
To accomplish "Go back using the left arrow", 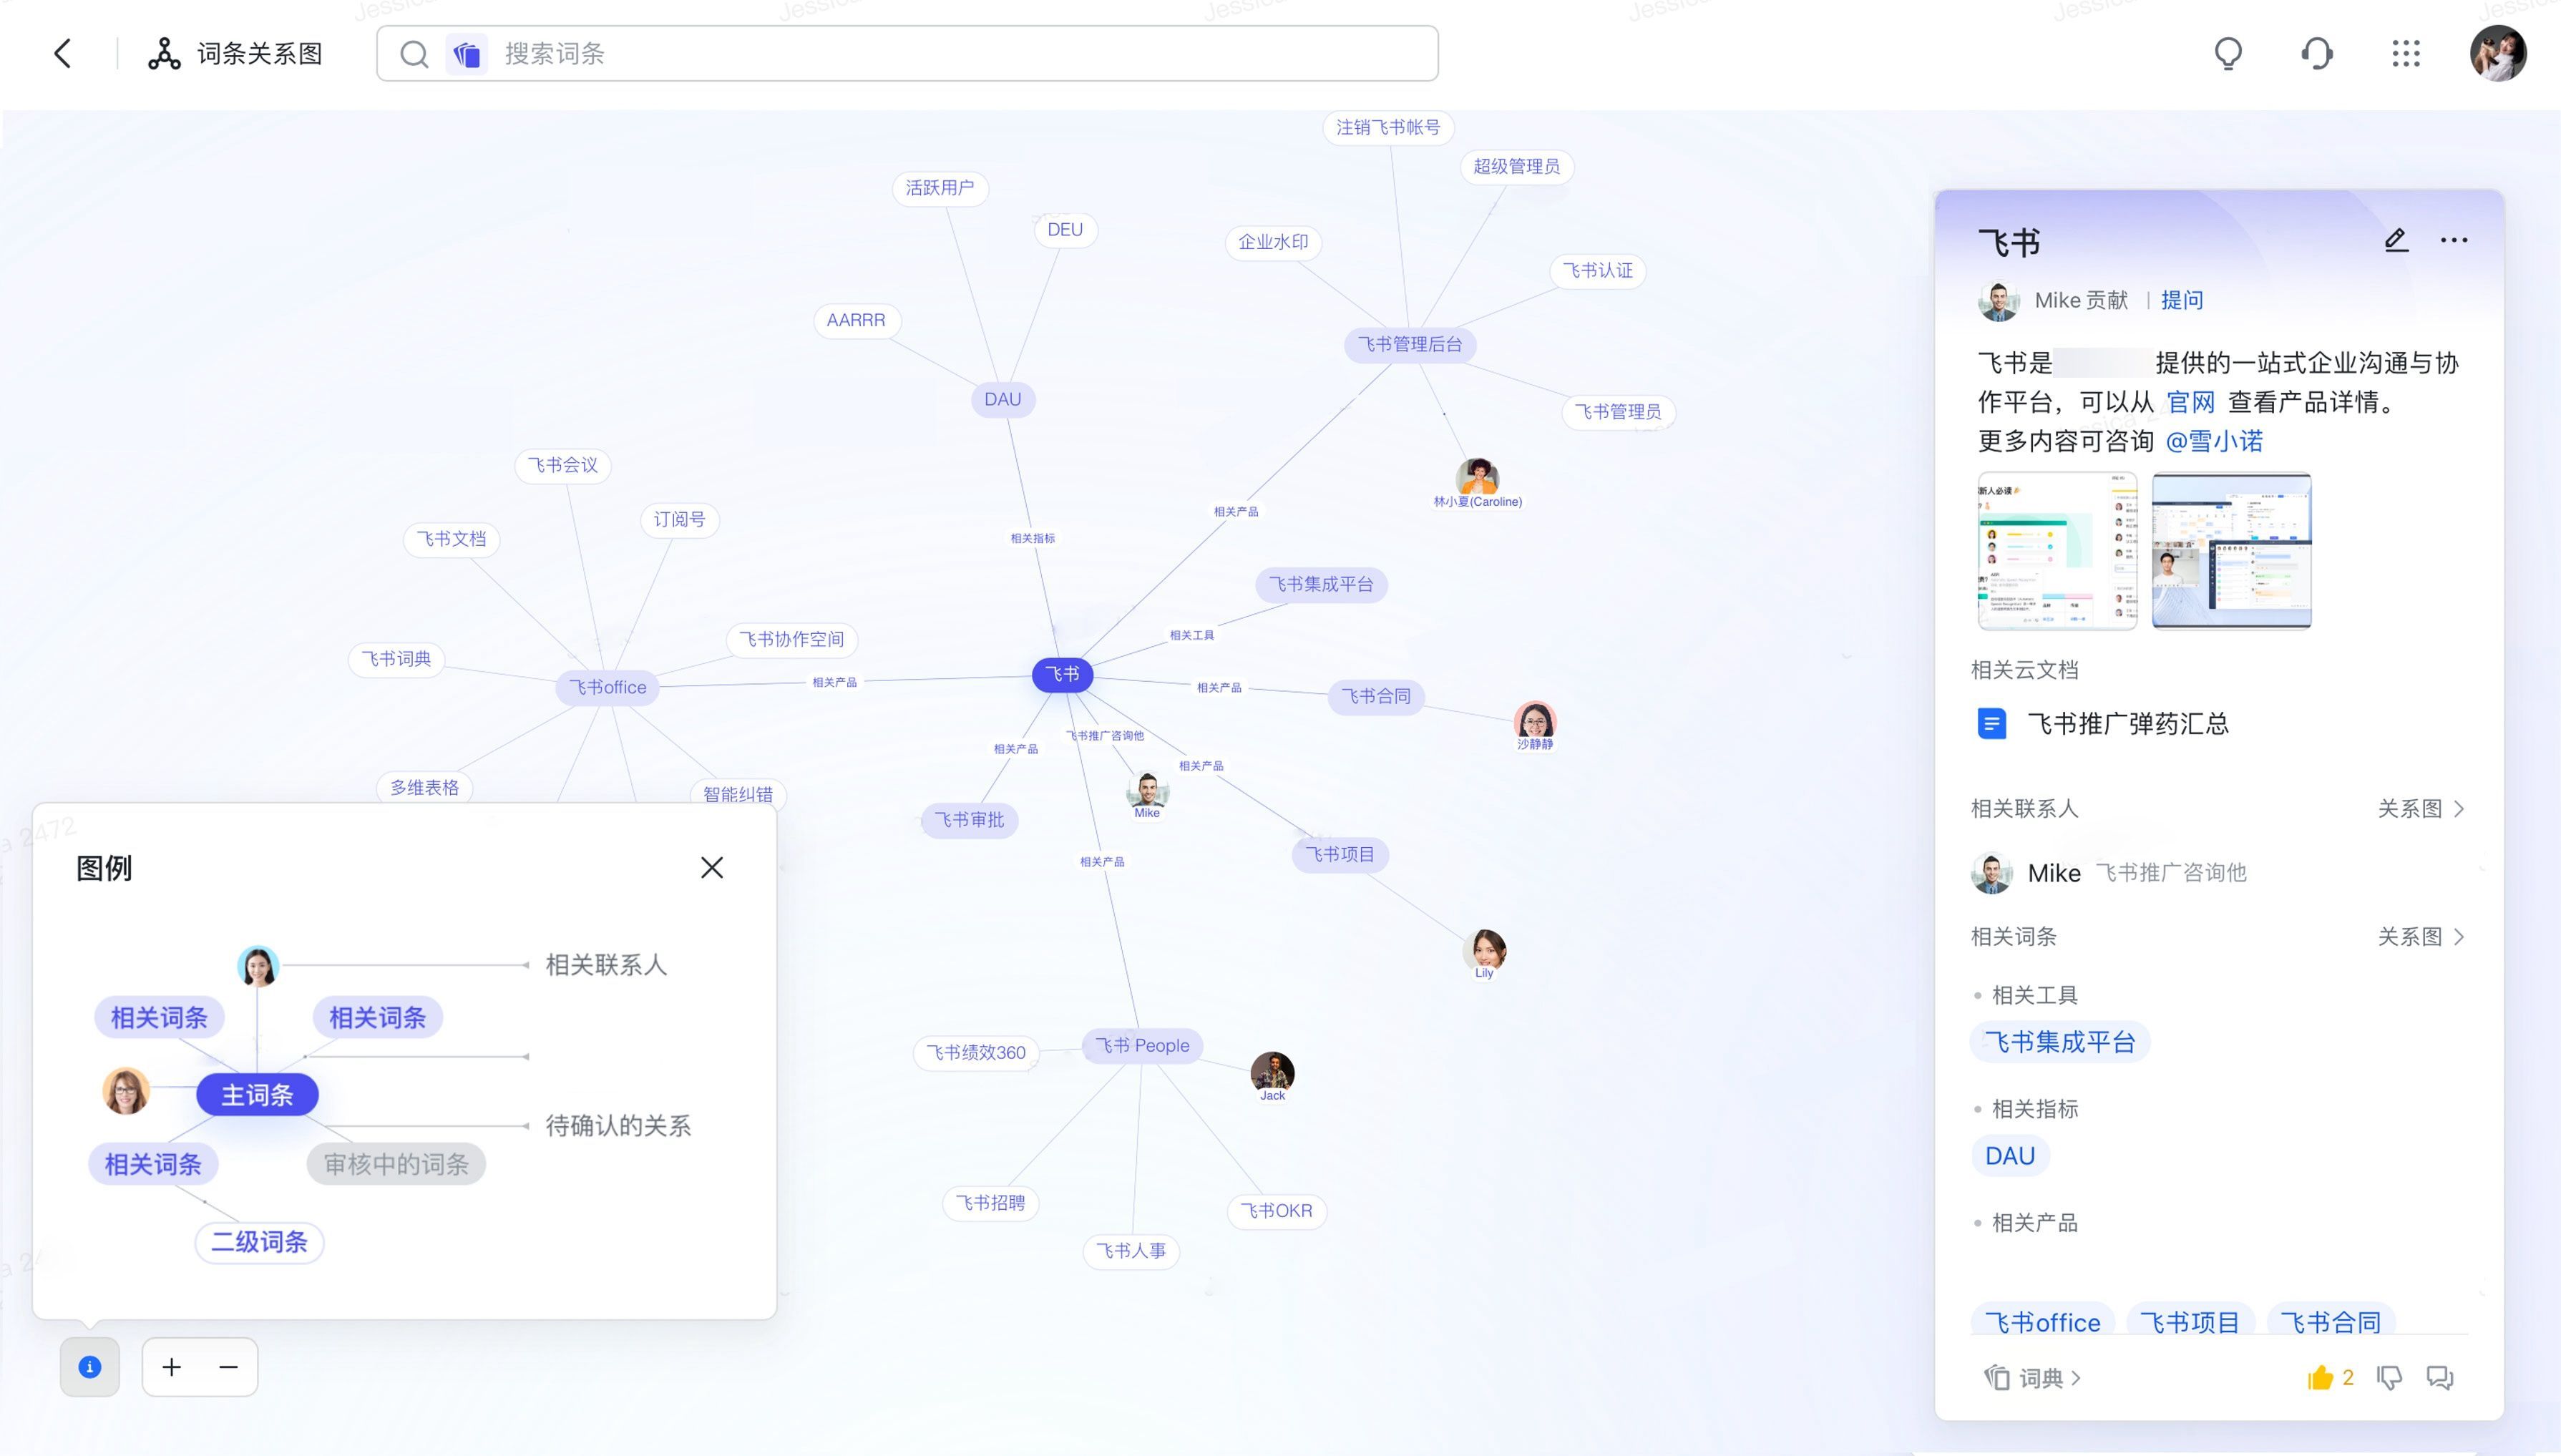I will [x=62, y=53].
